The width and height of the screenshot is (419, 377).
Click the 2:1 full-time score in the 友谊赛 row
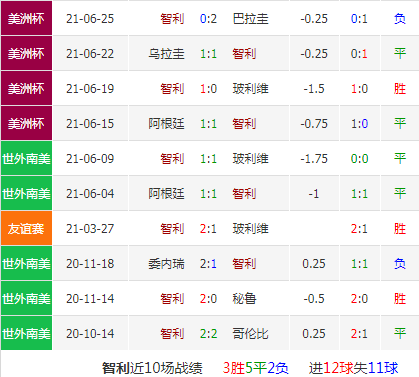pyautogui.click(x=208, y=229)
